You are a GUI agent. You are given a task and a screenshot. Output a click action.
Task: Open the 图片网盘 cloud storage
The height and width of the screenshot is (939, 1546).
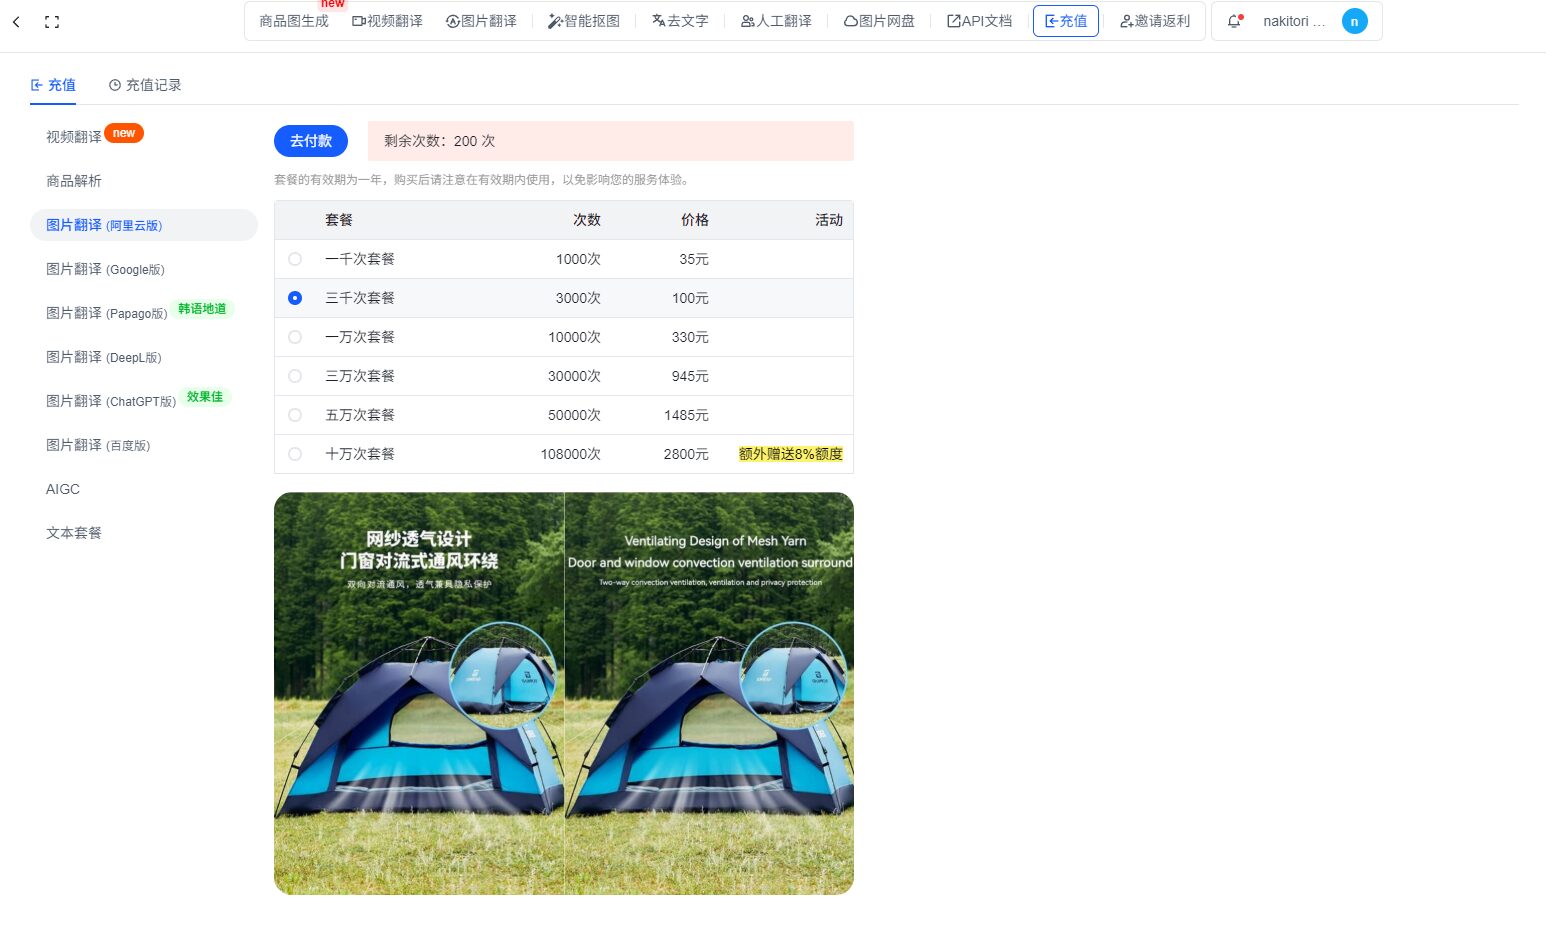(x=887, y=20)
